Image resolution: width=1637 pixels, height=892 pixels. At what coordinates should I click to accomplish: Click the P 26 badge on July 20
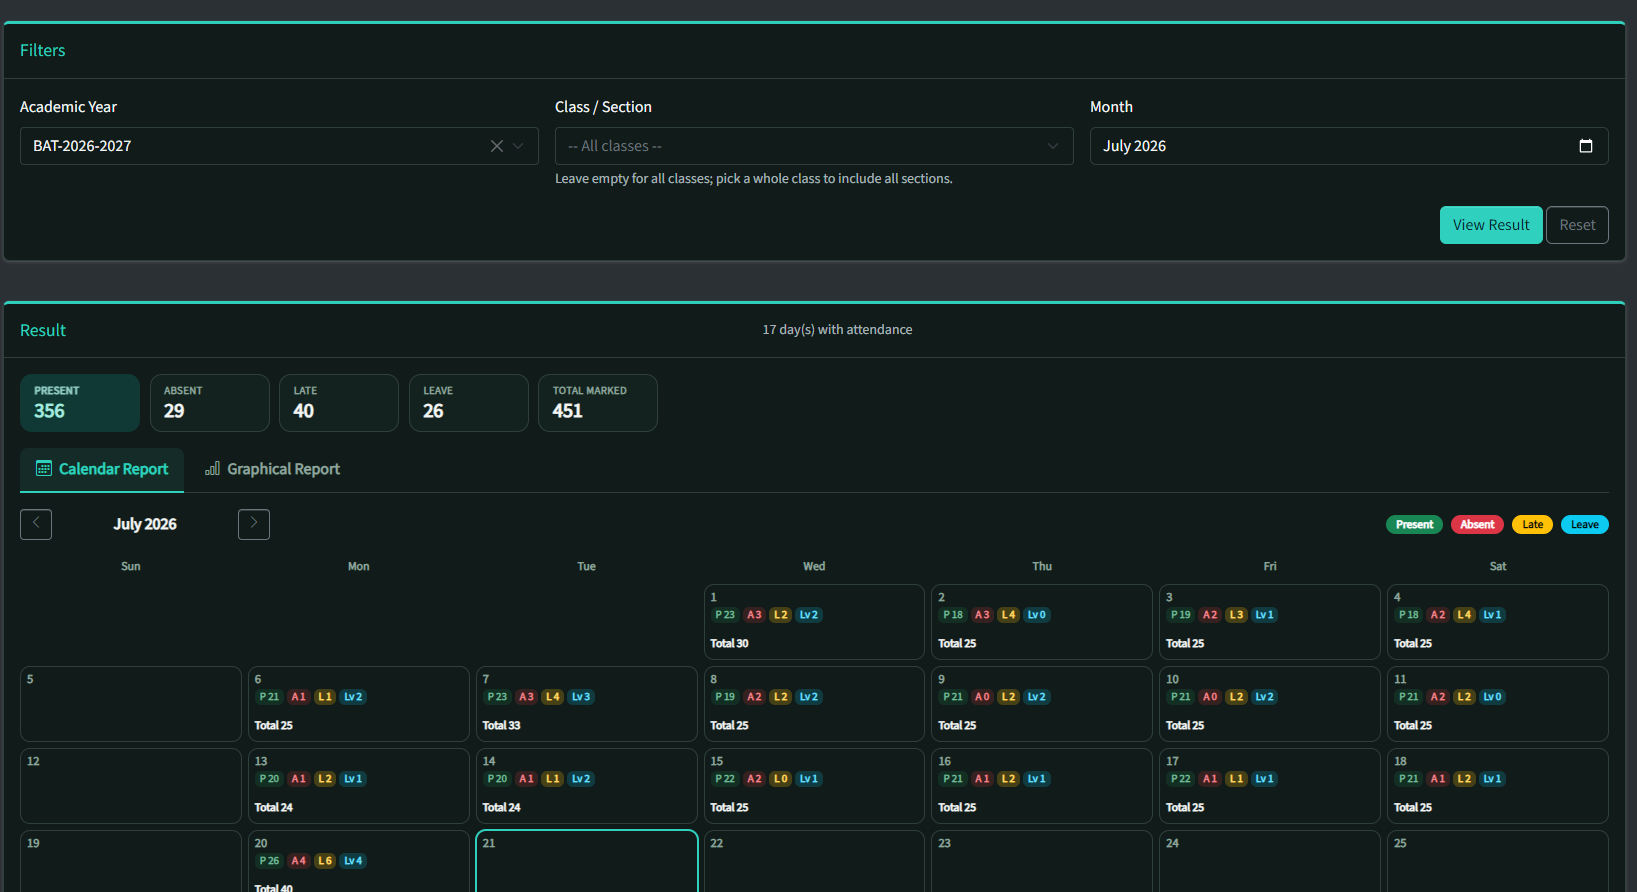269,861
